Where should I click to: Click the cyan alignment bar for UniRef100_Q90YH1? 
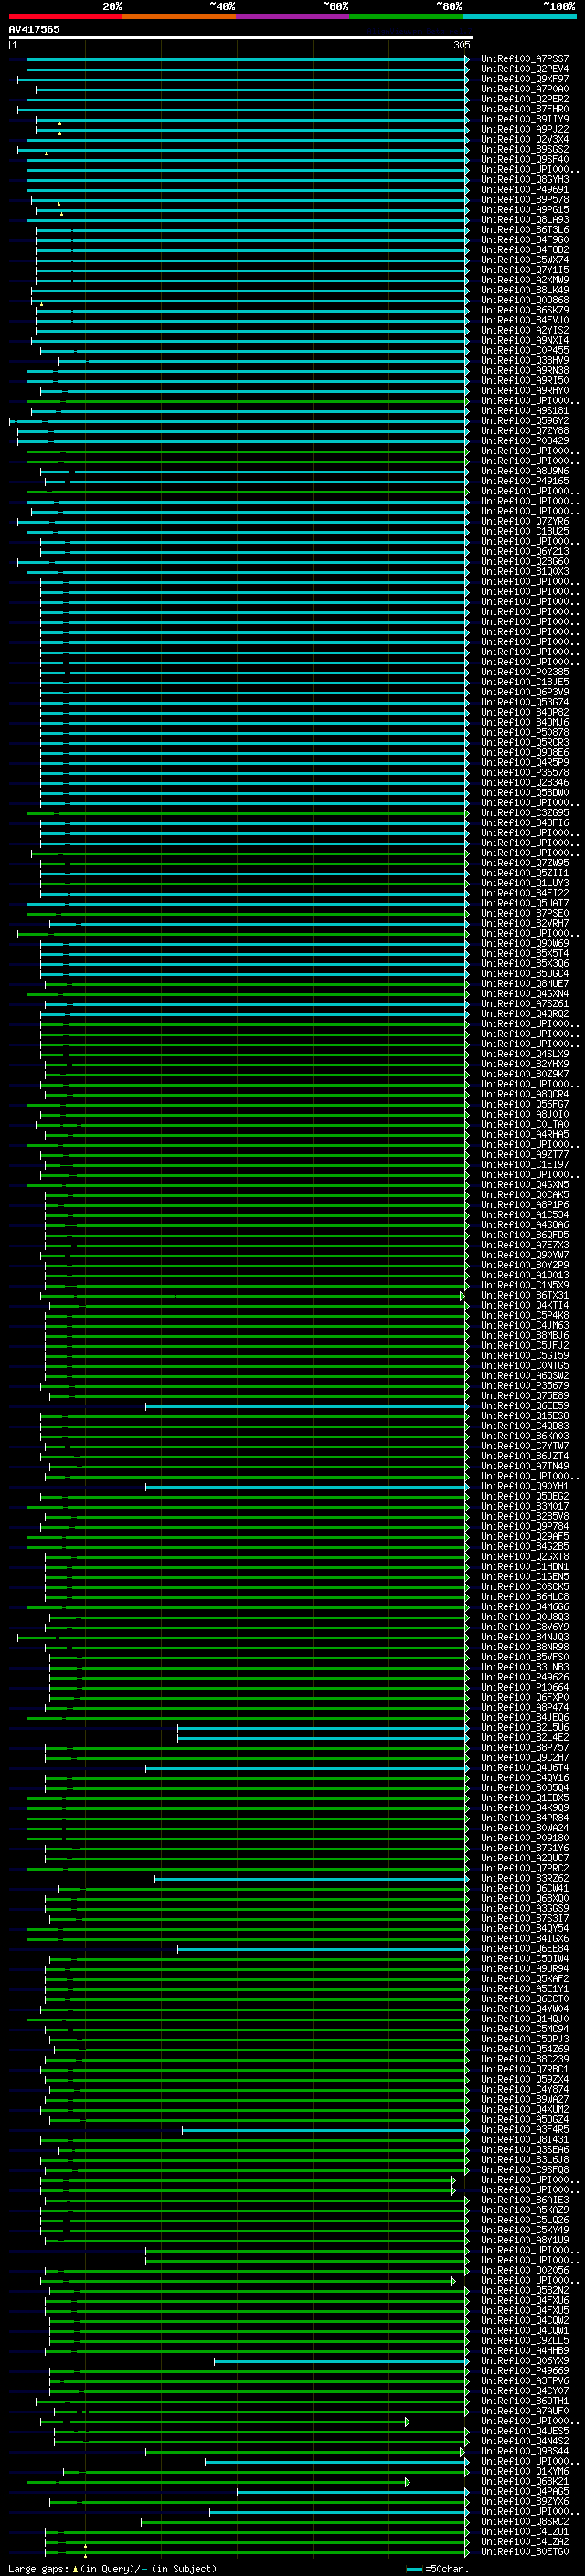[x=307, y=1486]
